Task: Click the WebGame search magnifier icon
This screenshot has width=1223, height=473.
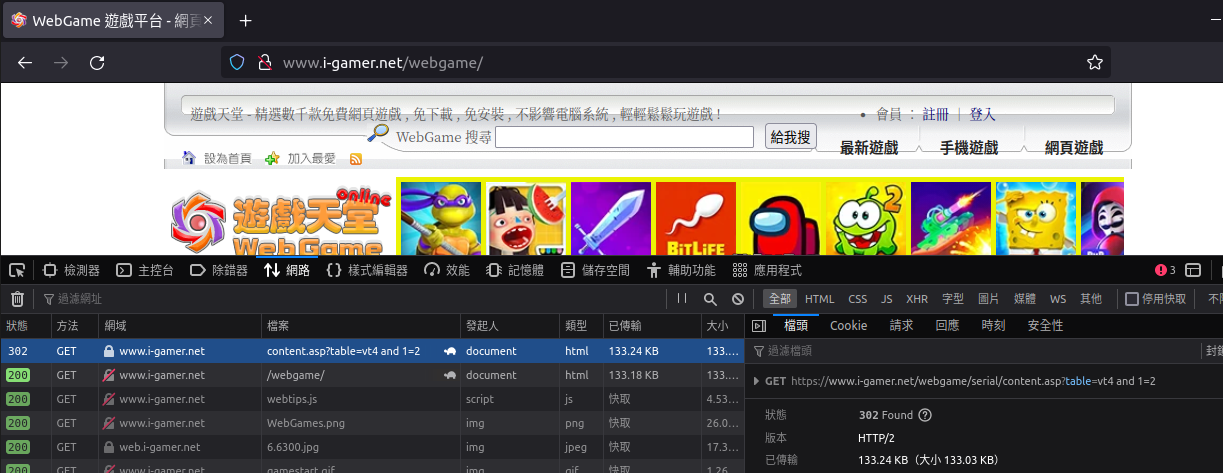Action: point(378,133)
